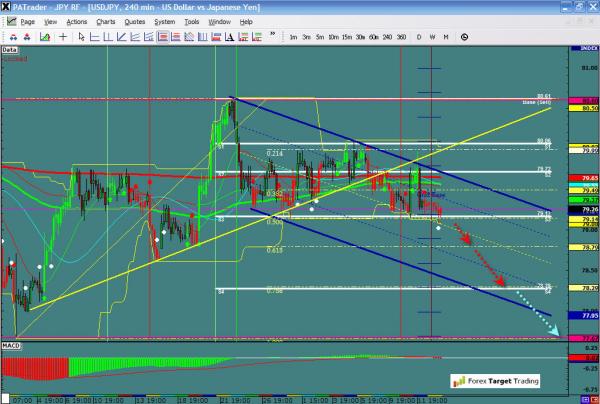Click the Forex Target Trading logo
600x404 pixels.
coord(495,381)
